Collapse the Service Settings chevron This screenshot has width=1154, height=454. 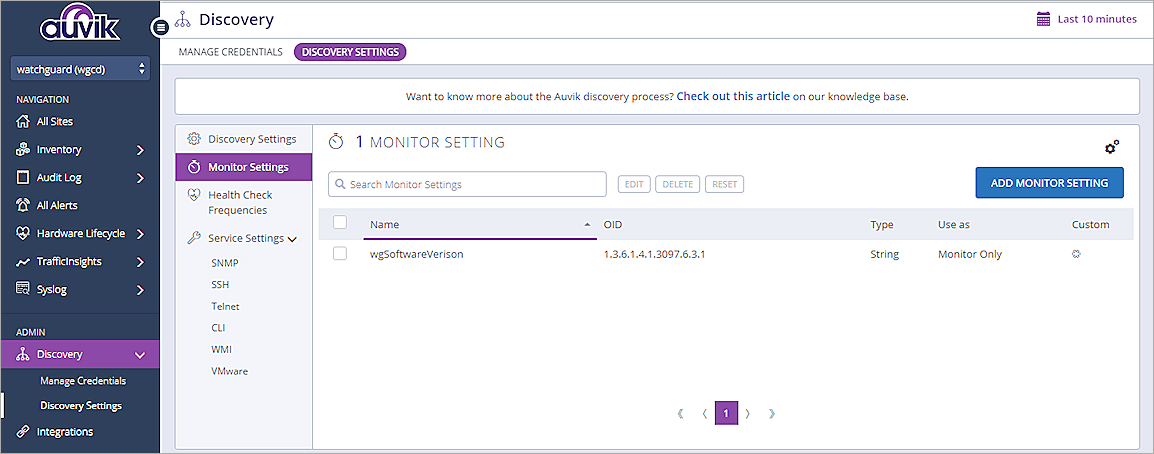(293, 239)
